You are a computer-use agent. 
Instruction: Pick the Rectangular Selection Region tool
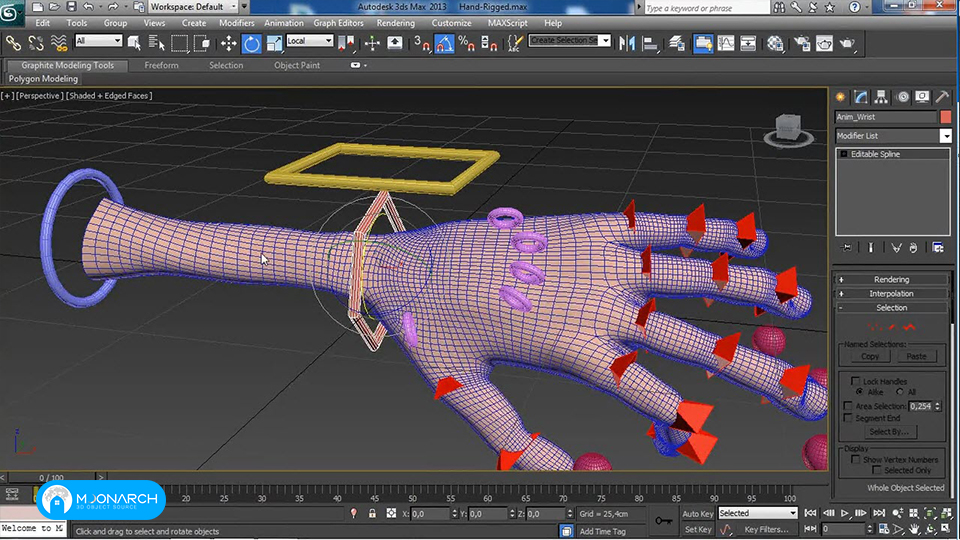coord(179,43)
